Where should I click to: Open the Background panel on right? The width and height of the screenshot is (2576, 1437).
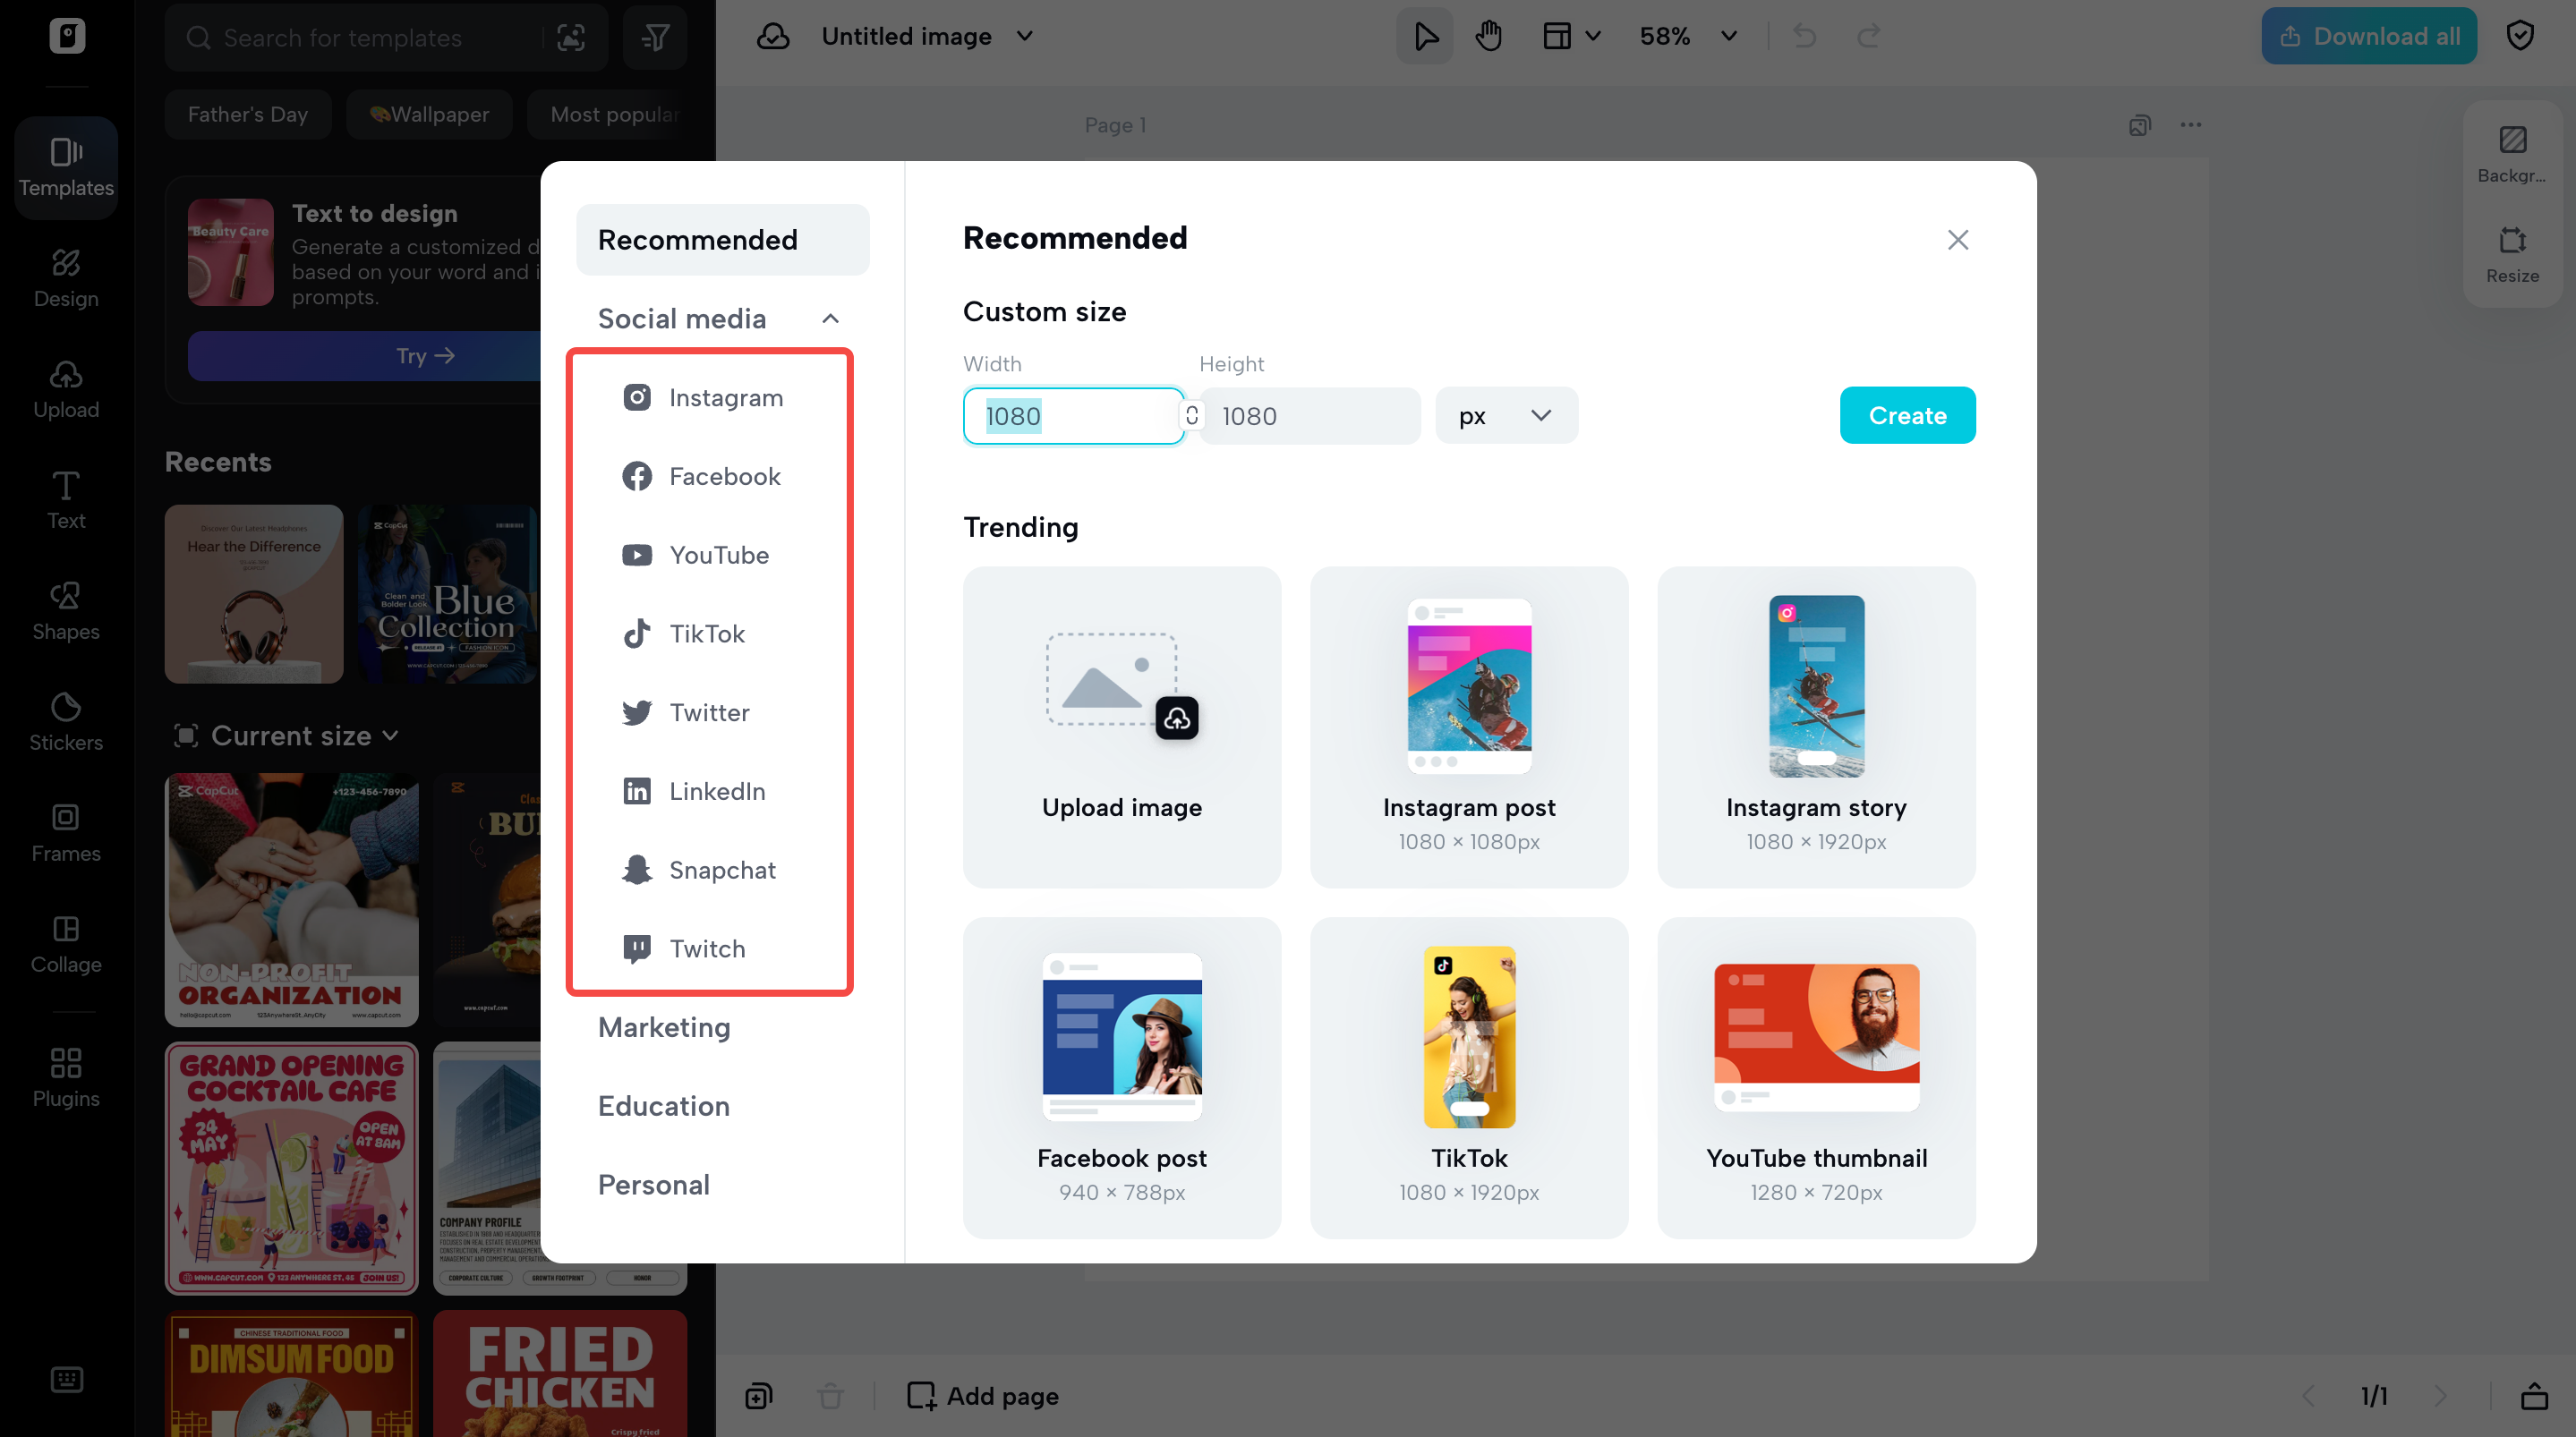point(2512,153)
